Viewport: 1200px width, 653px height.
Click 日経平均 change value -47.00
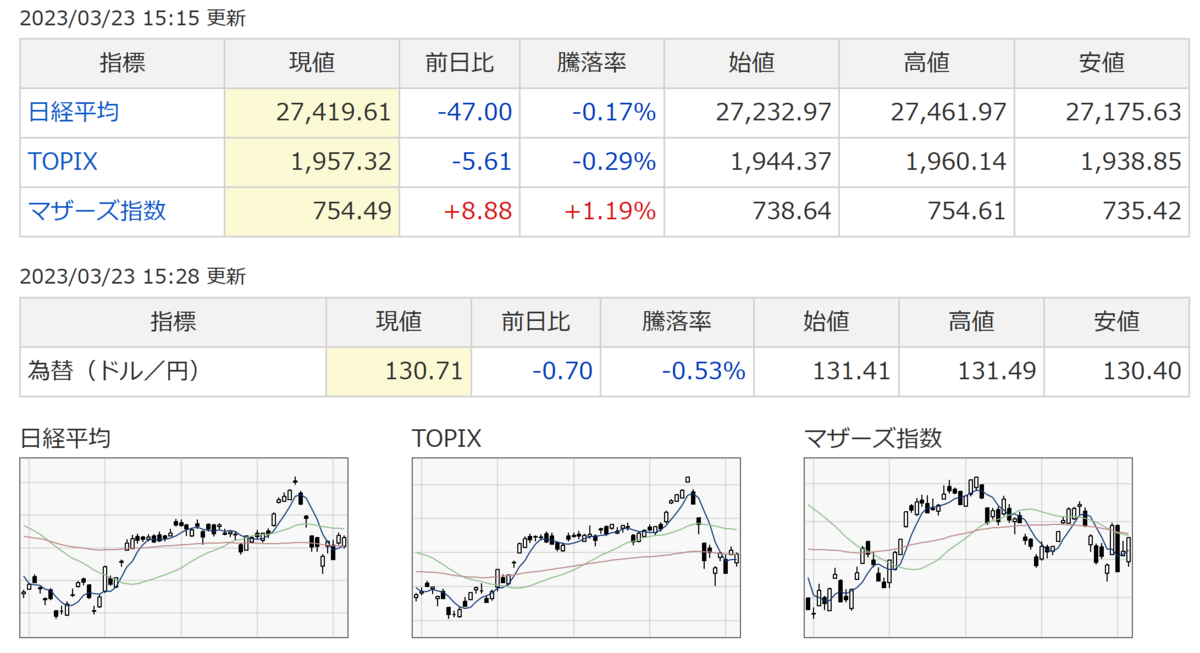click(474, 112)
